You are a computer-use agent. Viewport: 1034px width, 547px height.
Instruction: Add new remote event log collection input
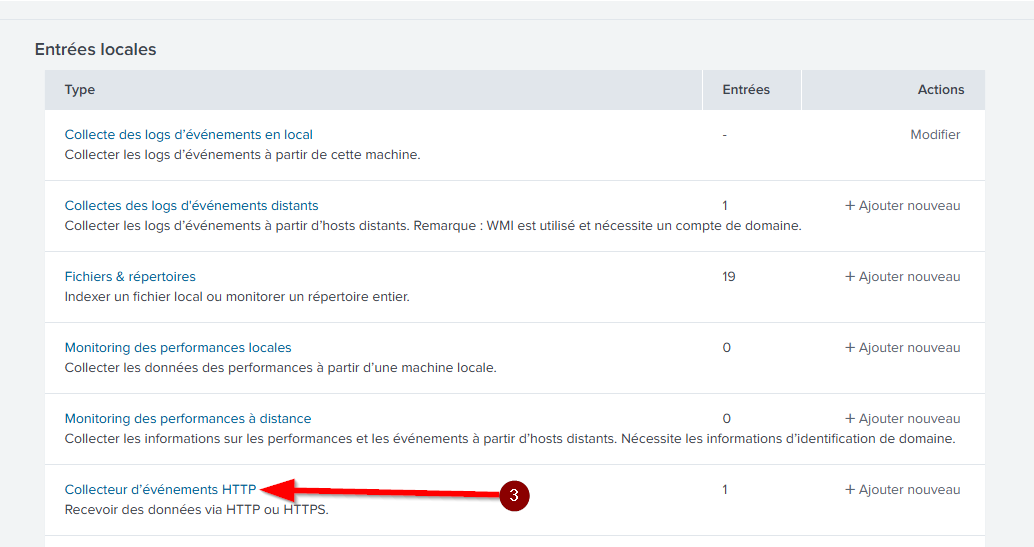tap(902, 205)
